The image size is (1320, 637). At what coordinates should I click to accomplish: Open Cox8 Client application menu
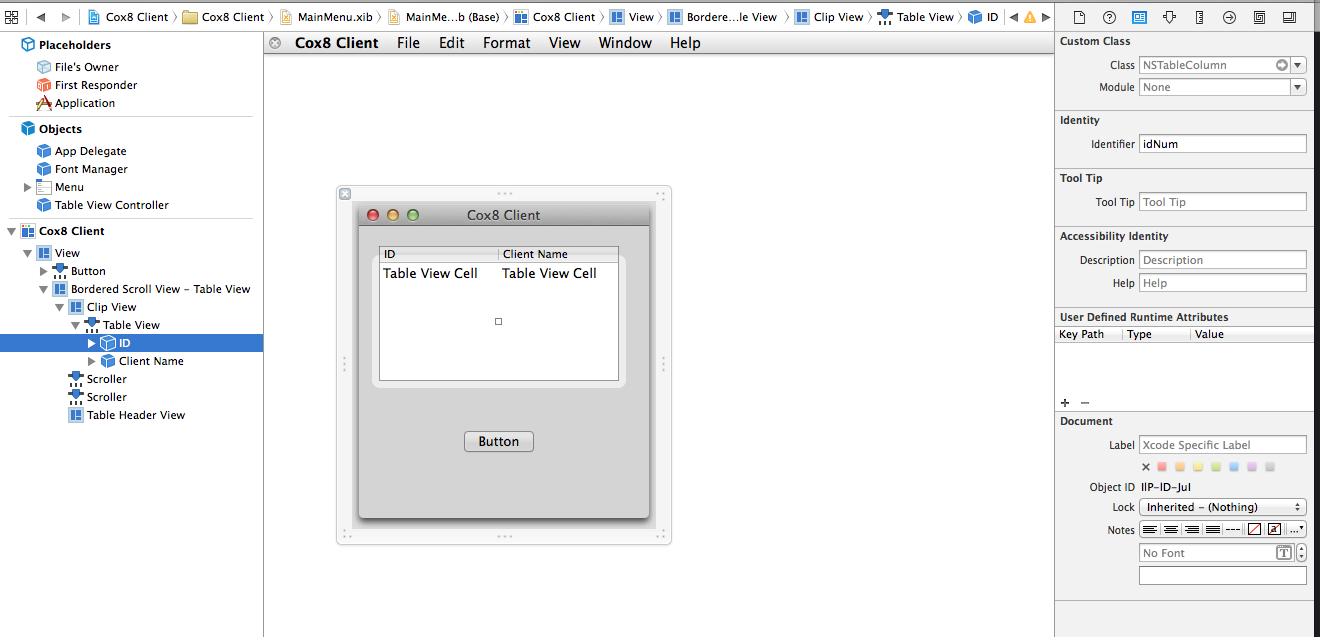(x=337, y=43)
